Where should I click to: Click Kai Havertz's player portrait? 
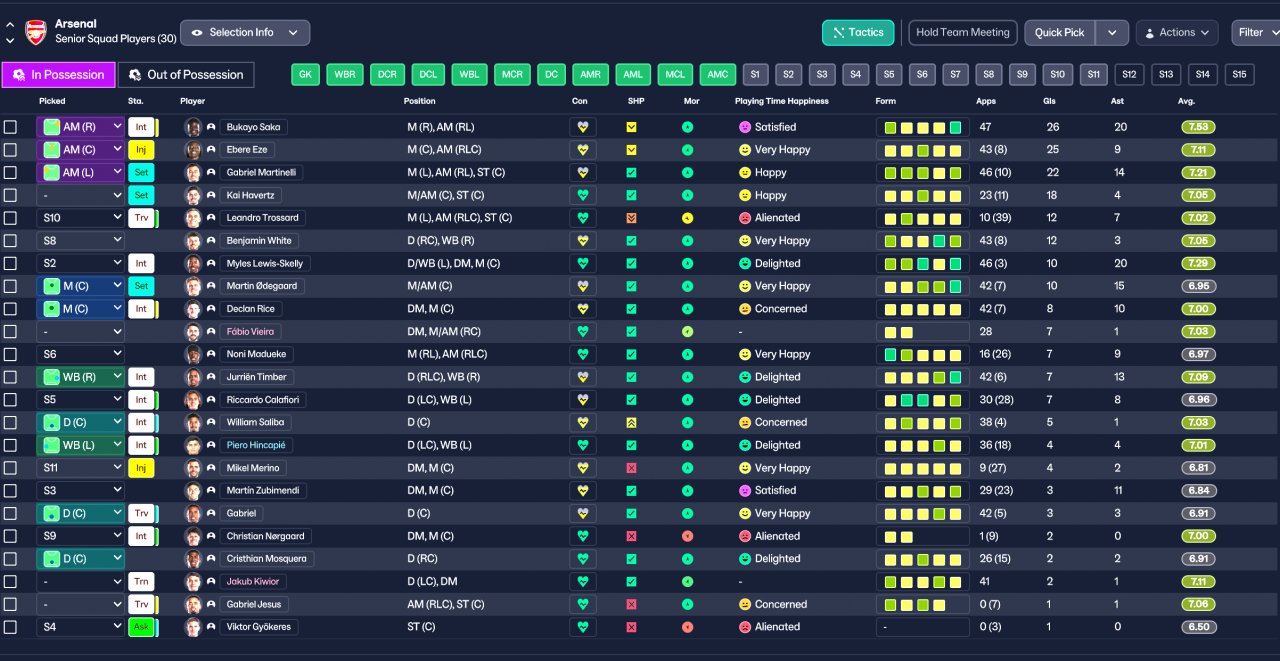click(193, 195)
